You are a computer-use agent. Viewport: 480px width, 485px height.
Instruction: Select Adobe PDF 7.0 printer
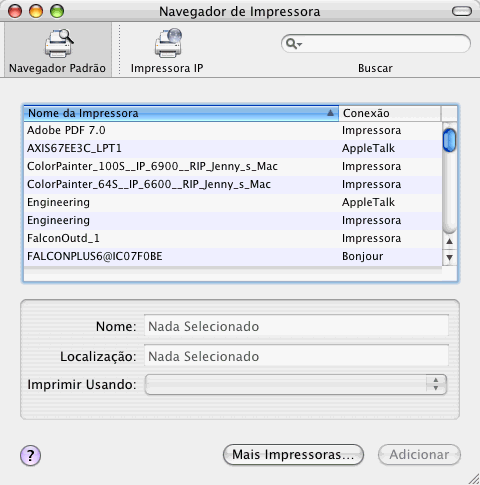233,130
